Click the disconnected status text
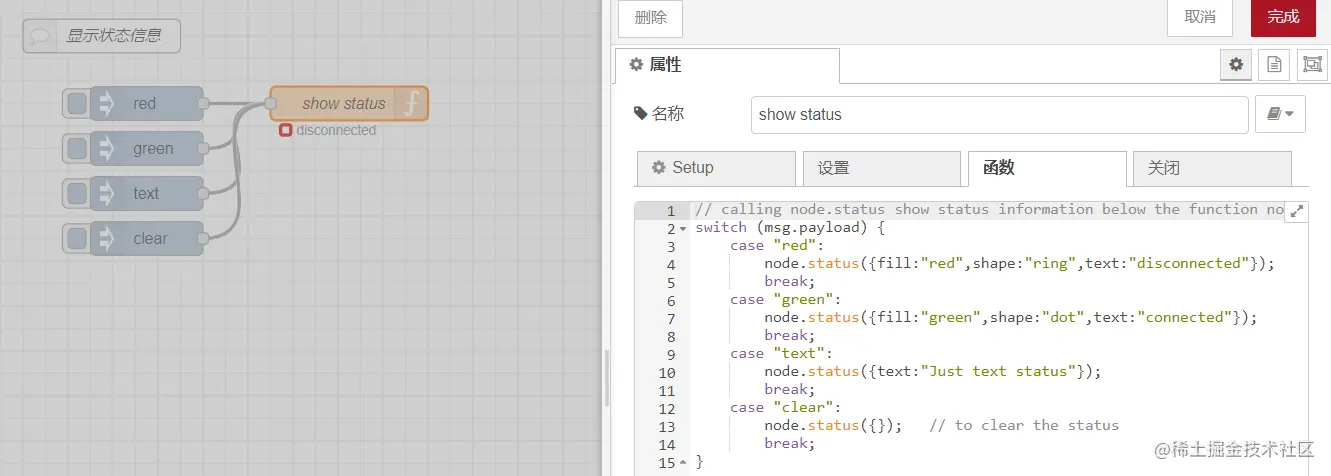Screen dimensions: 1331x476 tap(336, 130)
